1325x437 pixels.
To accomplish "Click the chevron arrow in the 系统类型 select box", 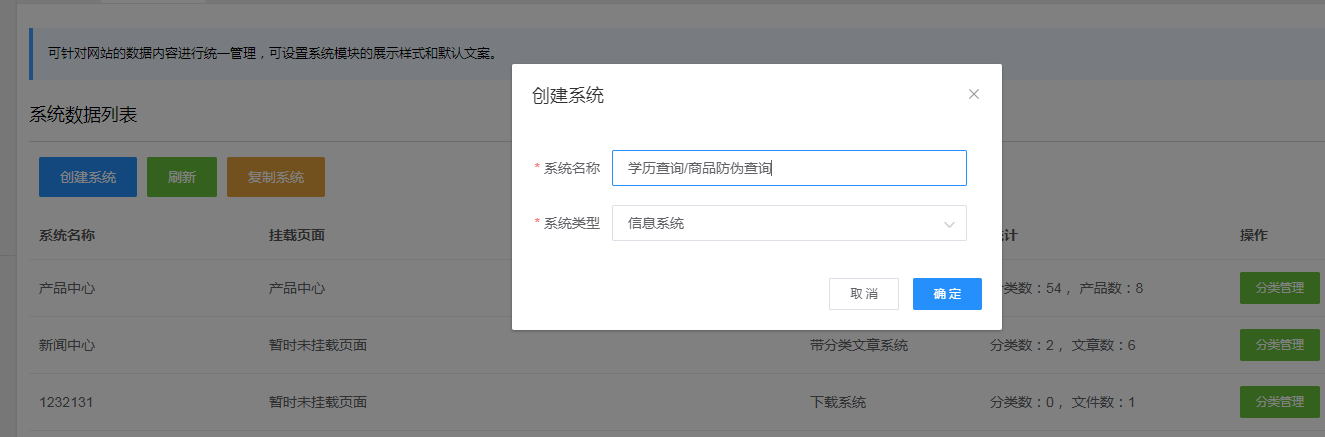I will coord(949,224).
